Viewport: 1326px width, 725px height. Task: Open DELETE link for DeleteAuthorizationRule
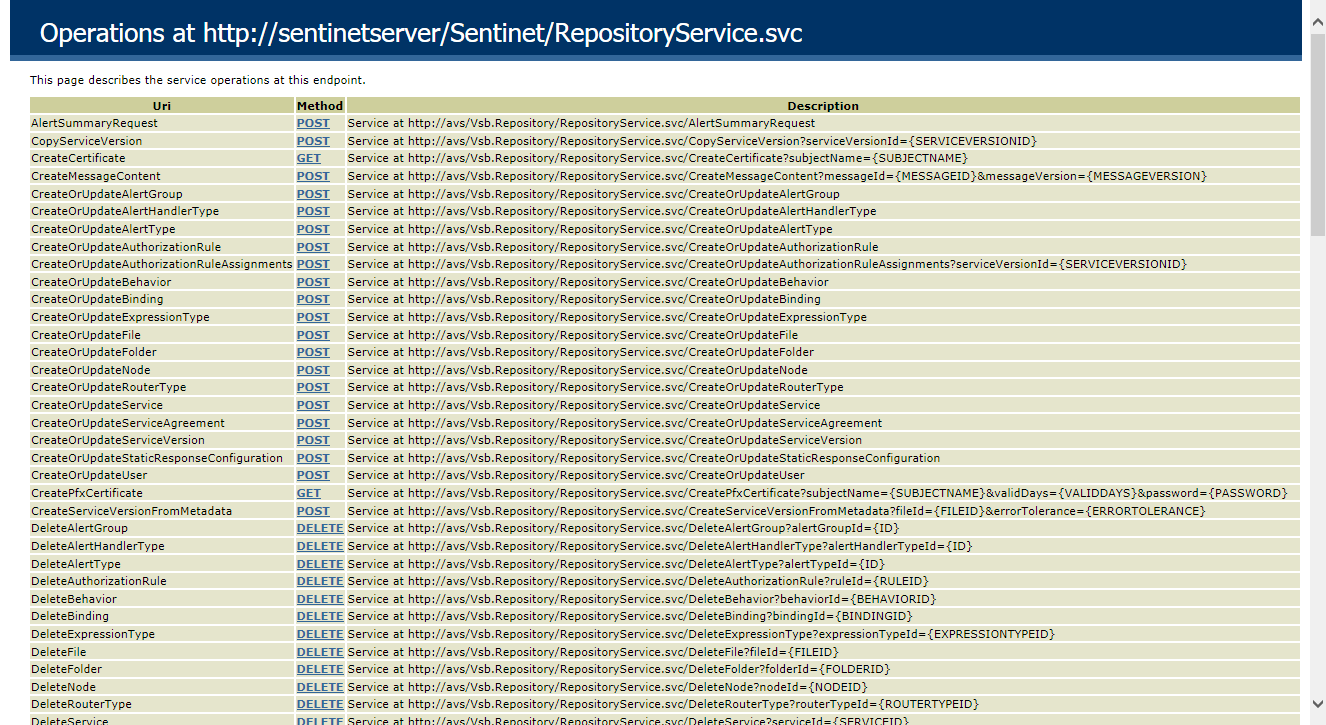[319, 581]
